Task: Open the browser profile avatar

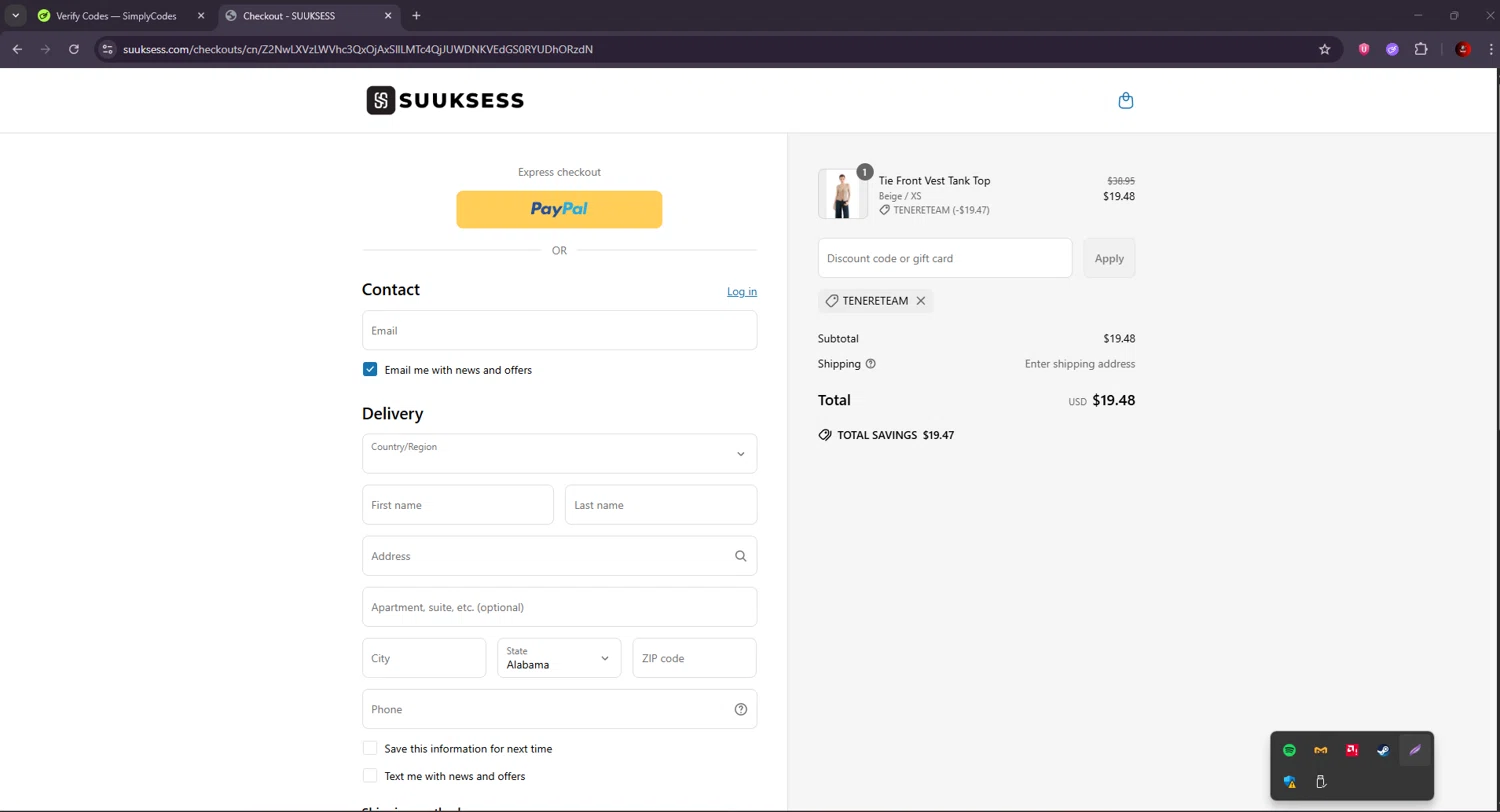Action: pos(1463,49)
